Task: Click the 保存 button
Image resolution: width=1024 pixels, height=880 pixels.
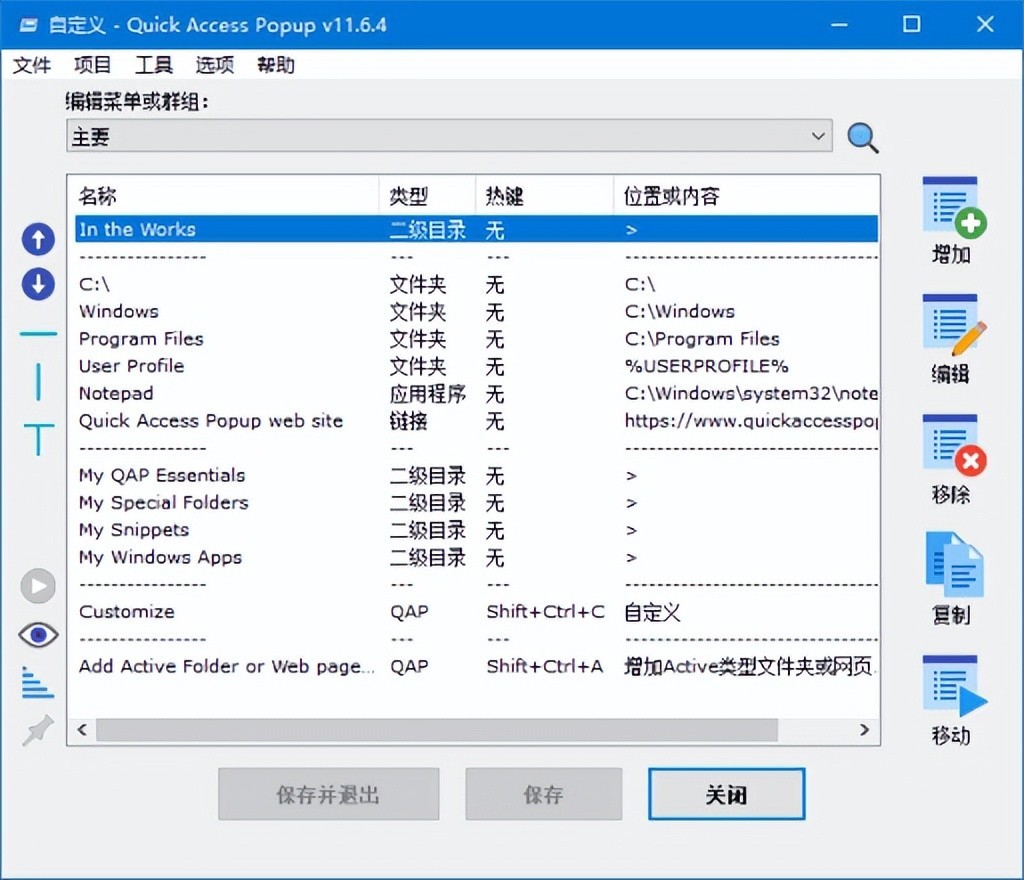Action: tap(543, 794)
